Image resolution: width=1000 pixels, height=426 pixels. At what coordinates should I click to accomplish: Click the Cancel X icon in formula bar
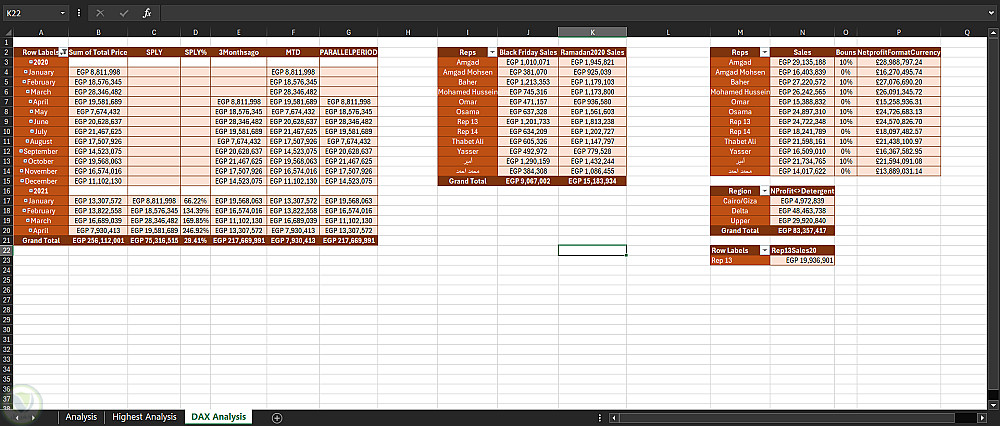click(x=100, y=13)
